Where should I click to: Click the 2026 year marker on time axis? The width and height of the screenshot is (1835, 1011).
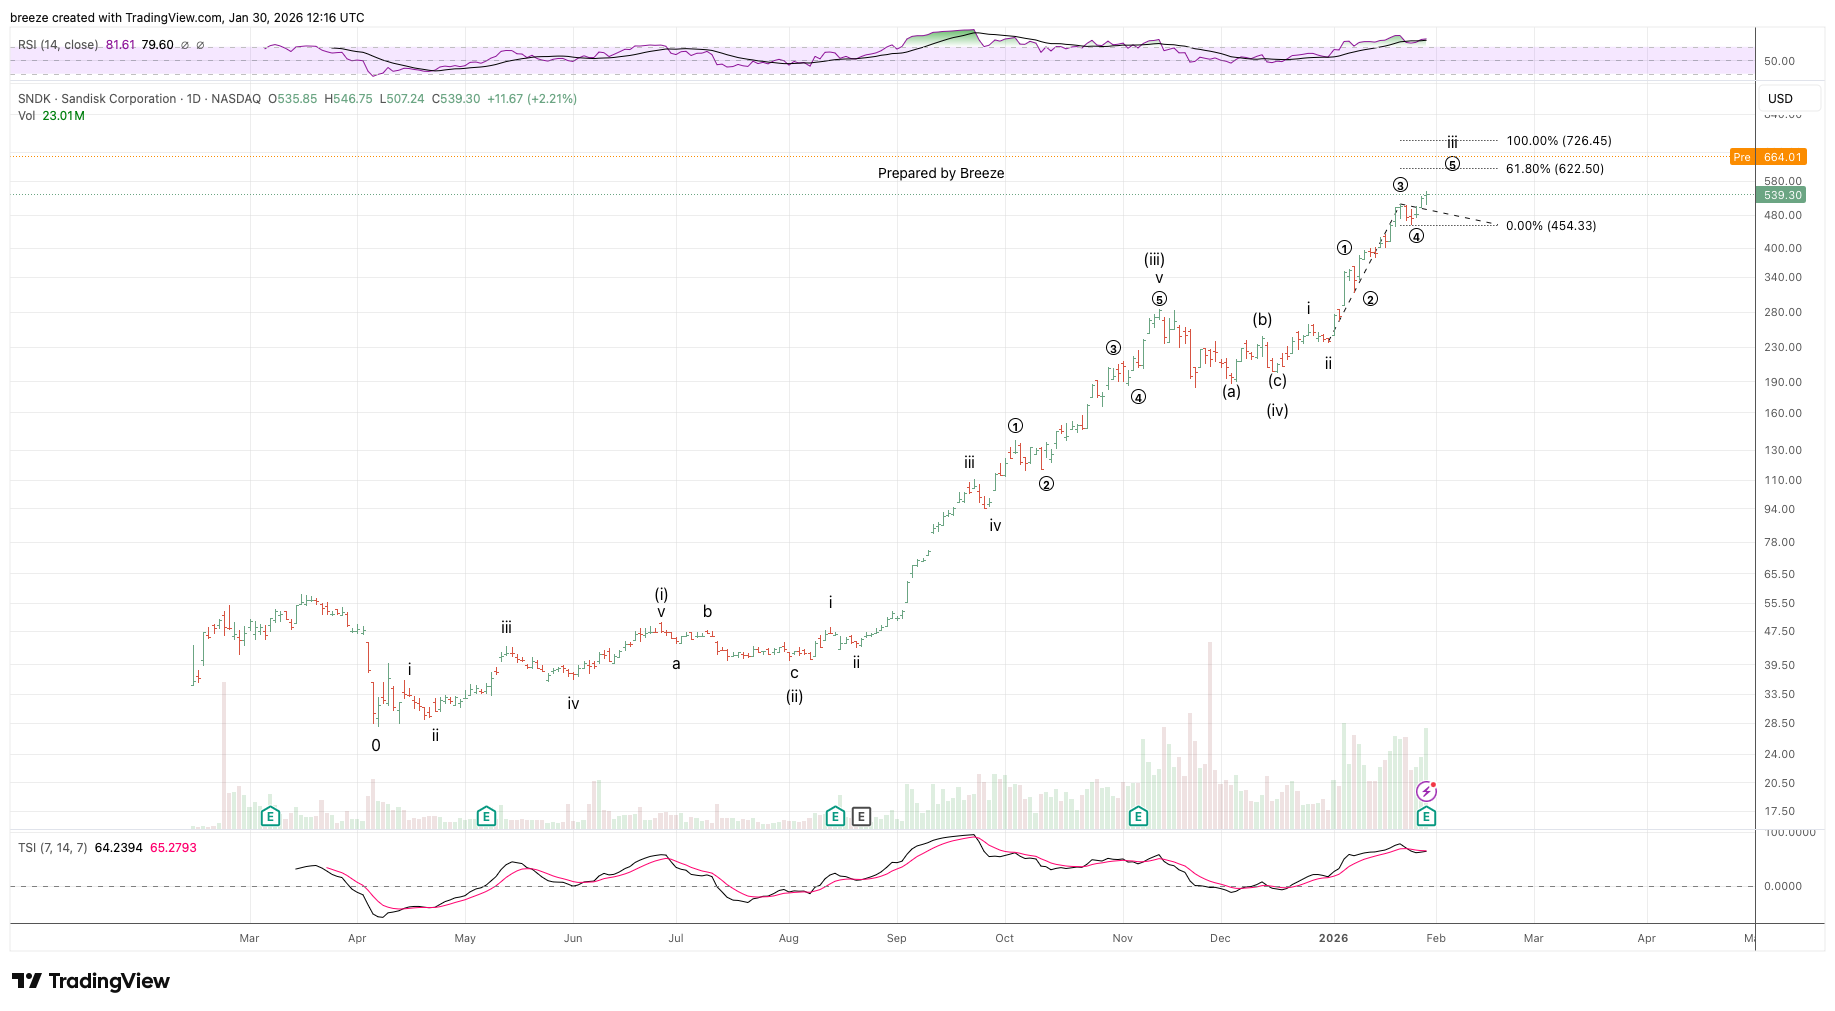click(1333, 938)
